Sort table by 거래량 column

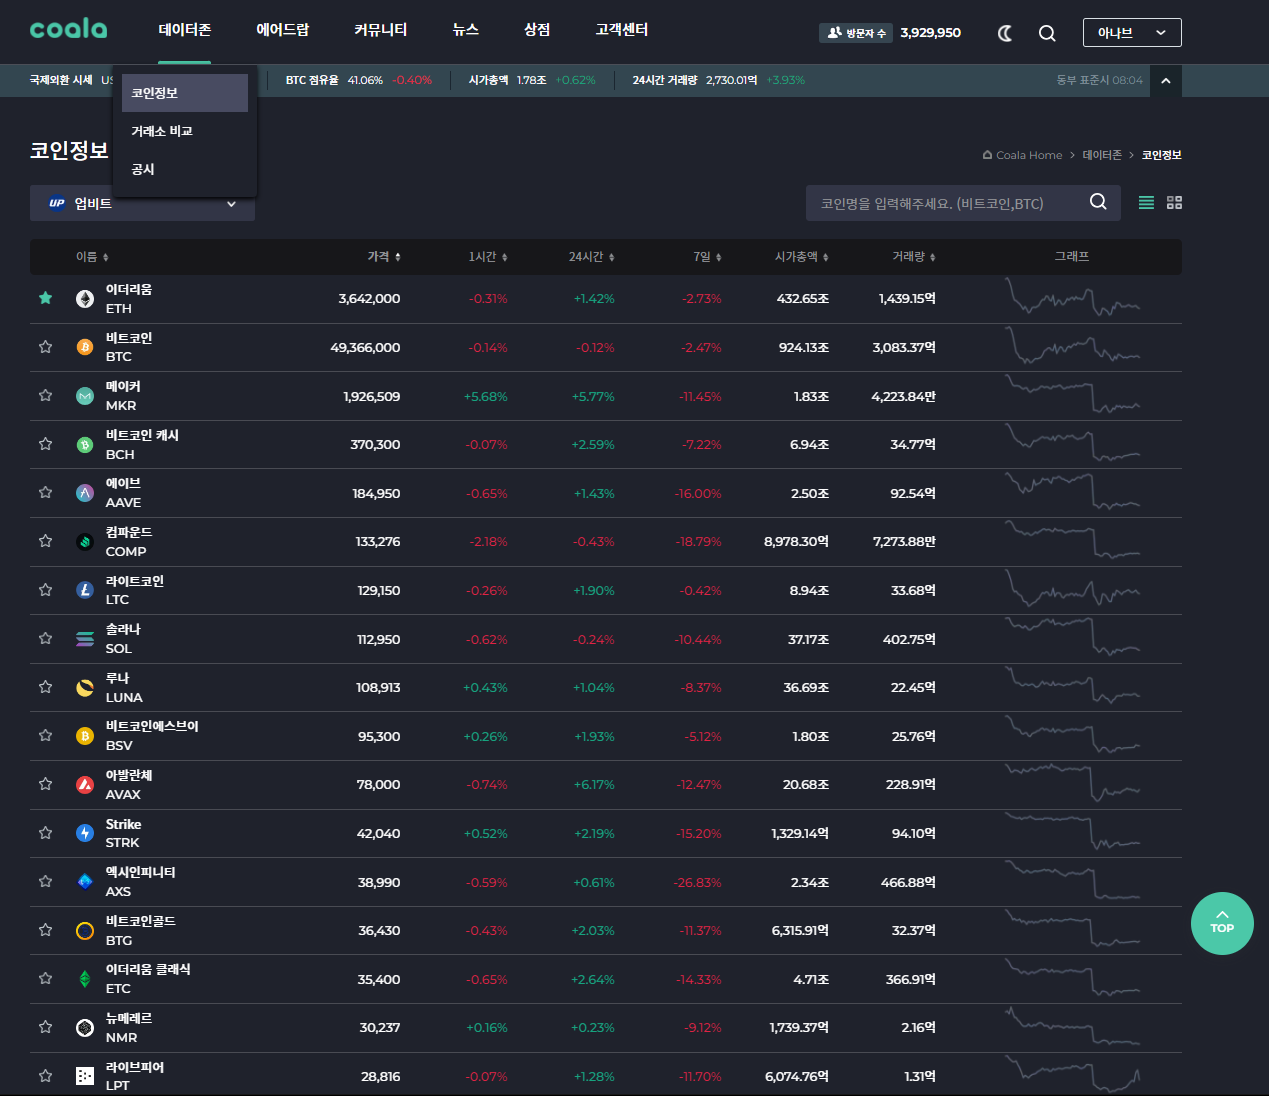point(914,257)
